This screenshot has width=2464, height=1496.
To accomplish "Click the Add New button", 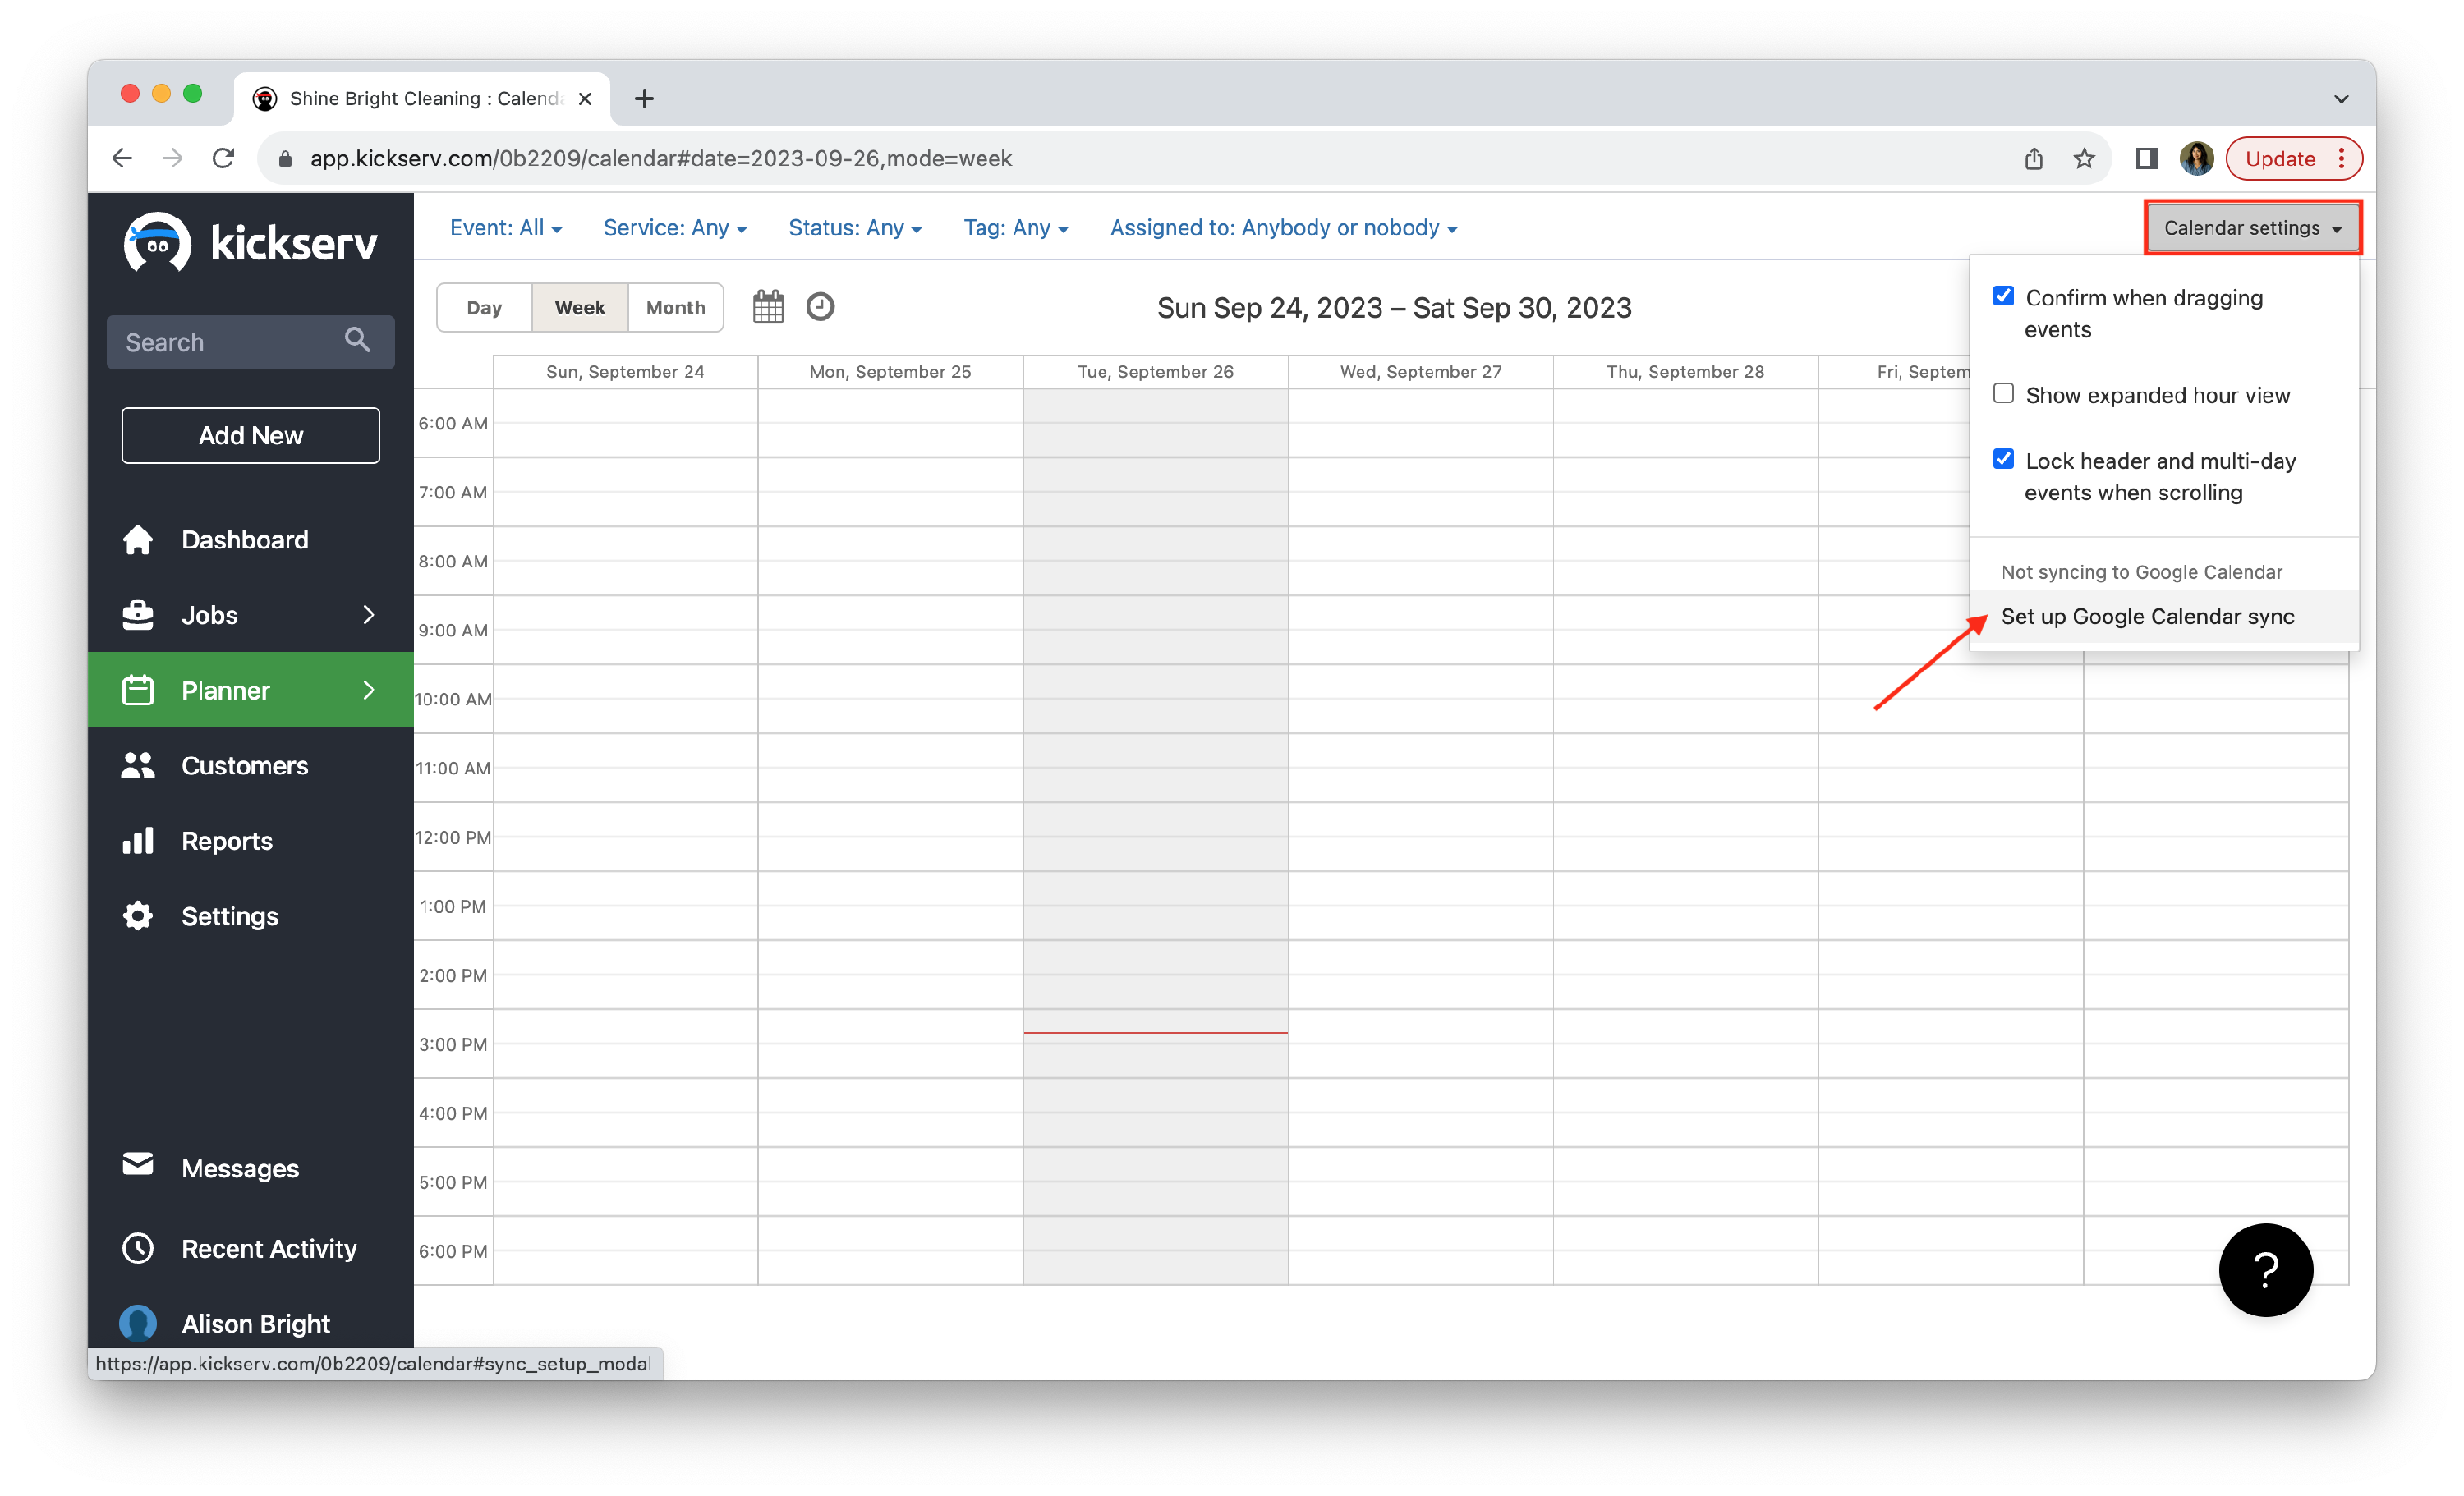I will [250, 435].
